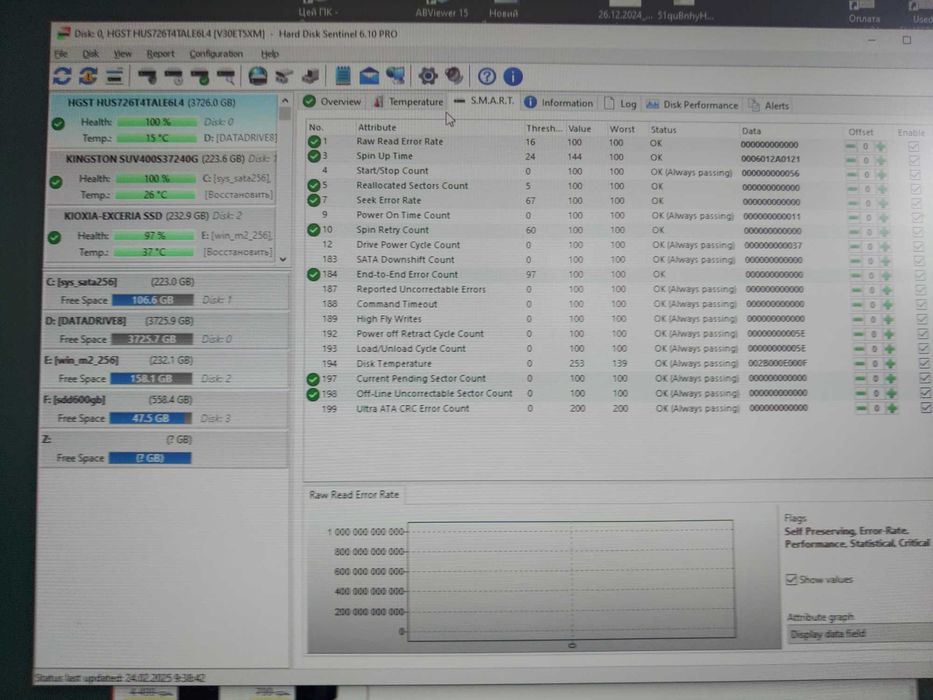This screenshot has width=933, height=700.
Task: Click the blue refresh arrows icon
Action: [62, 76]
